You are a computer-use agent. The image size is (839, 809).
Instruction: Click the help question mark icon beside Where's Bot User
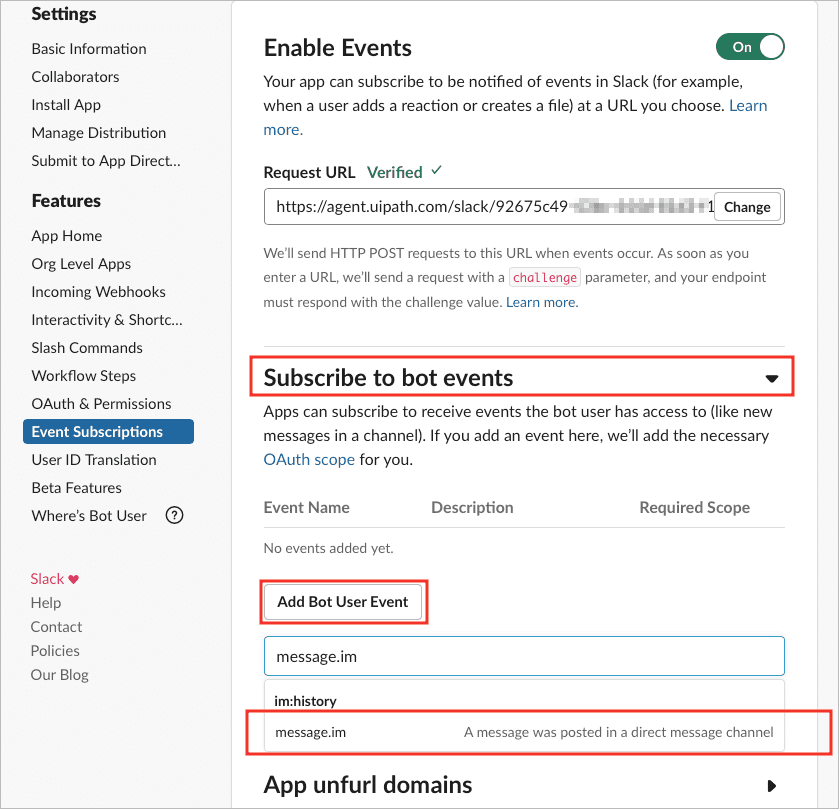pyautogui.click(x=174, y=515)
